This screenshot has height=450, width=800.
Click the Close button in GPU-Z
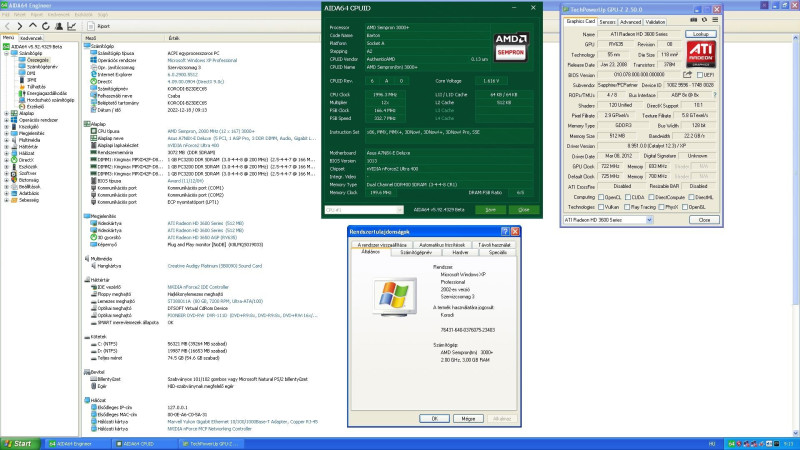tap(704, 220)
